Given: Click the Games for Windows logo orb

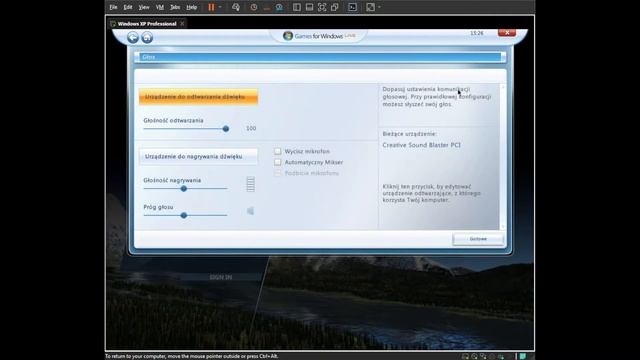Looking at the screenshot, I should 288,36.
